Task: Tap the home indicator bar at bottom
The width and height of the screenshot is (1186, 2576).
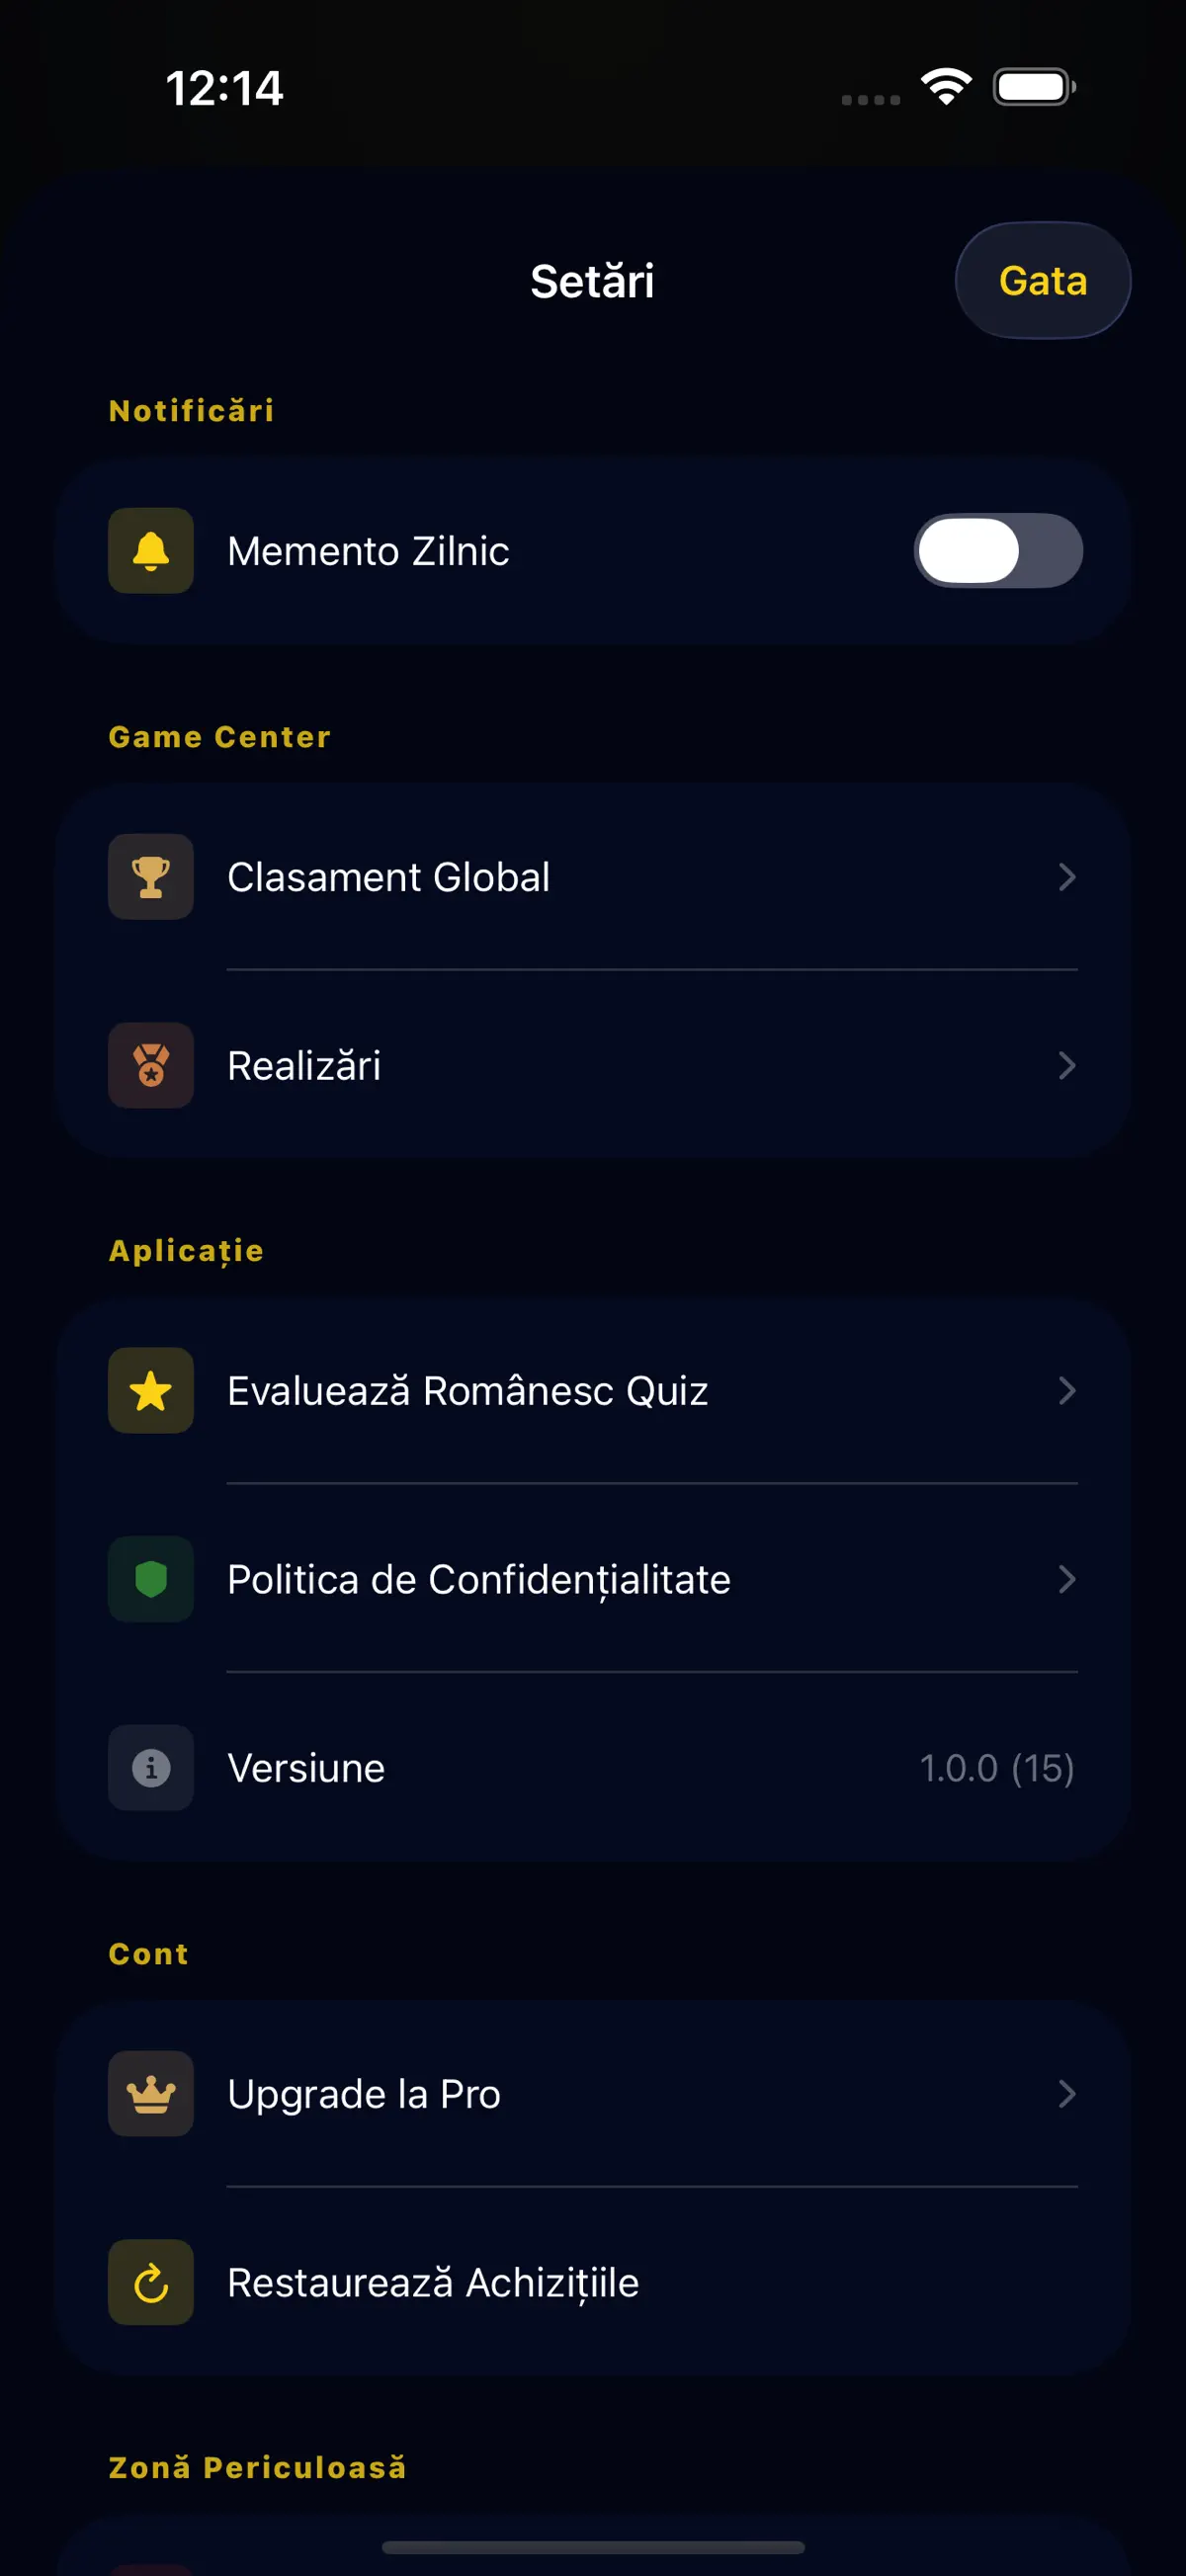Action: (593, 2547)
